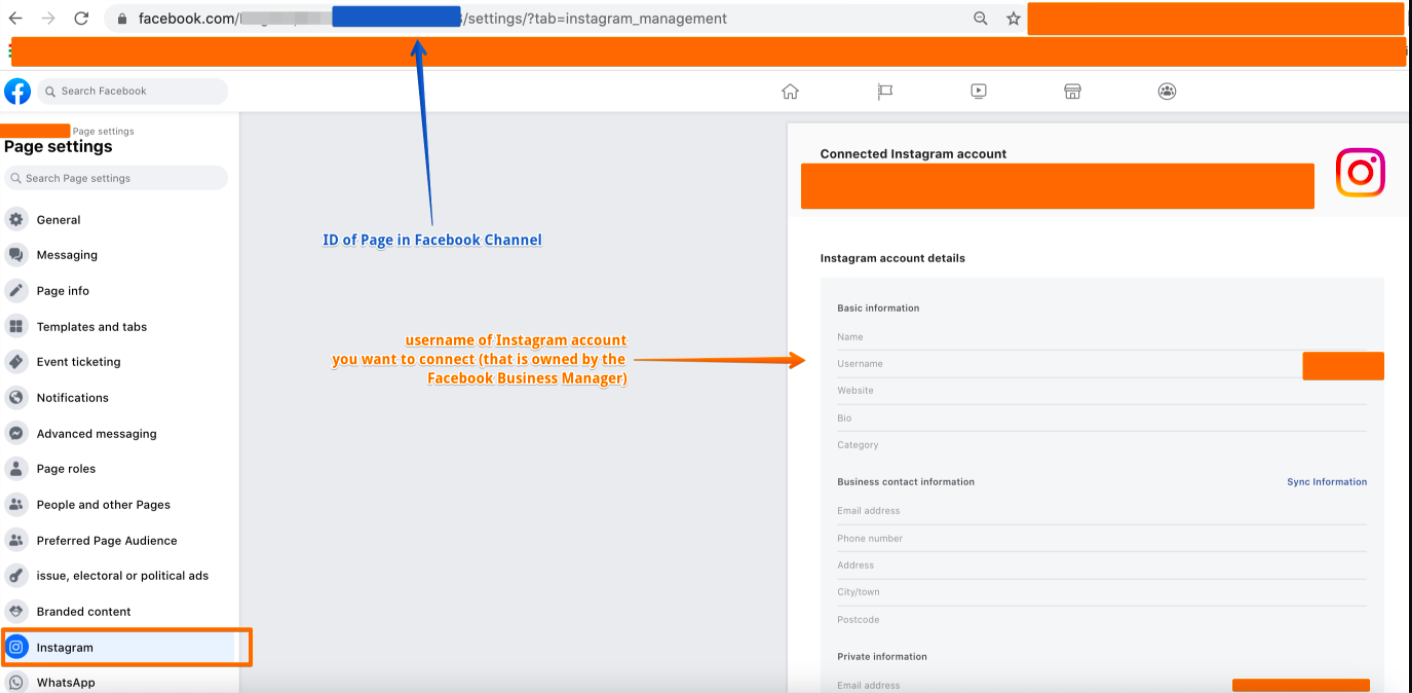Click the padlock site info icon
The height and width of the screenshot is (693, 1412).
coord(121,18)
